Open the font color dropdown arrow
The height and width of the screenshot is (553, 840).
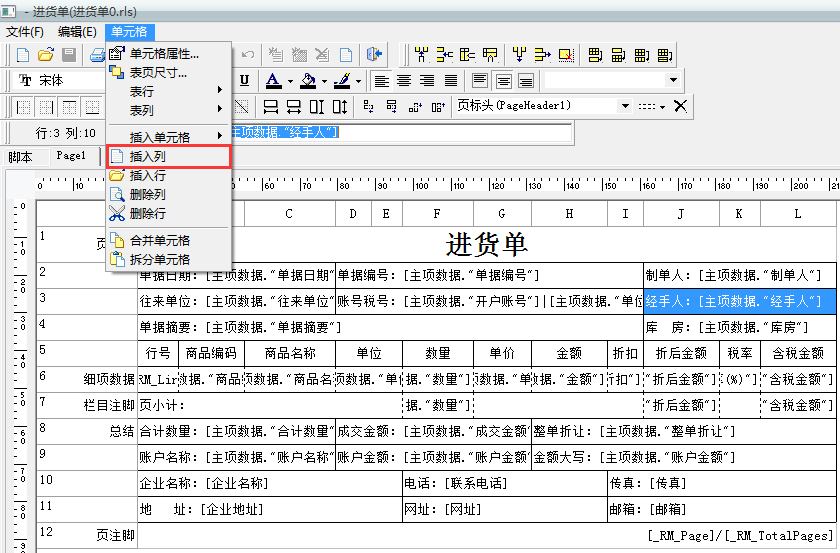(290, 81)
